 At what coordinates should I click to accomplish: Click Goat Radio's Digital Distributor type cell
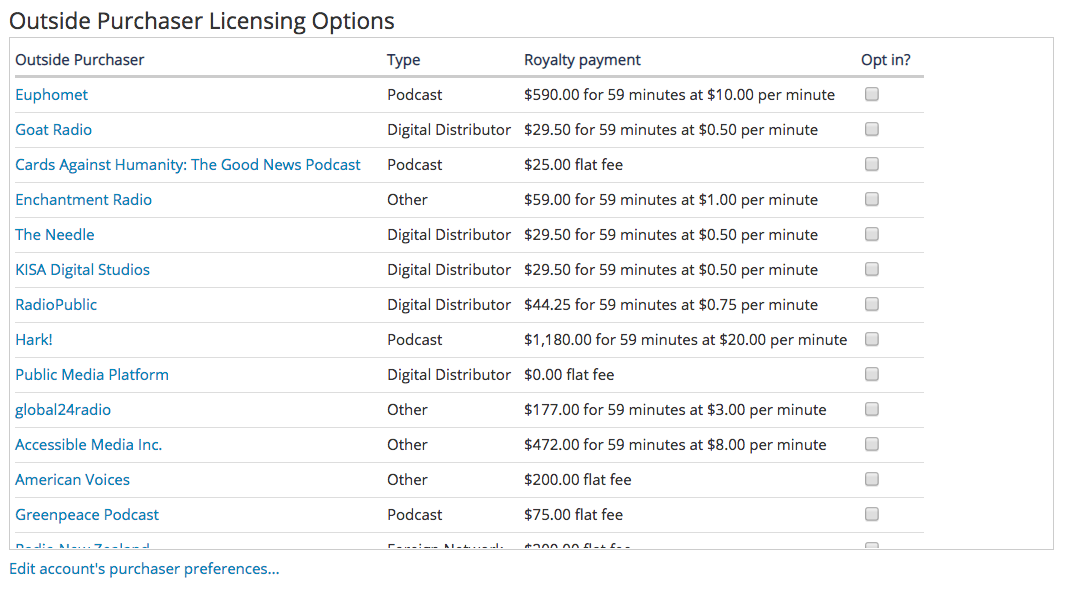pos(449,129)
